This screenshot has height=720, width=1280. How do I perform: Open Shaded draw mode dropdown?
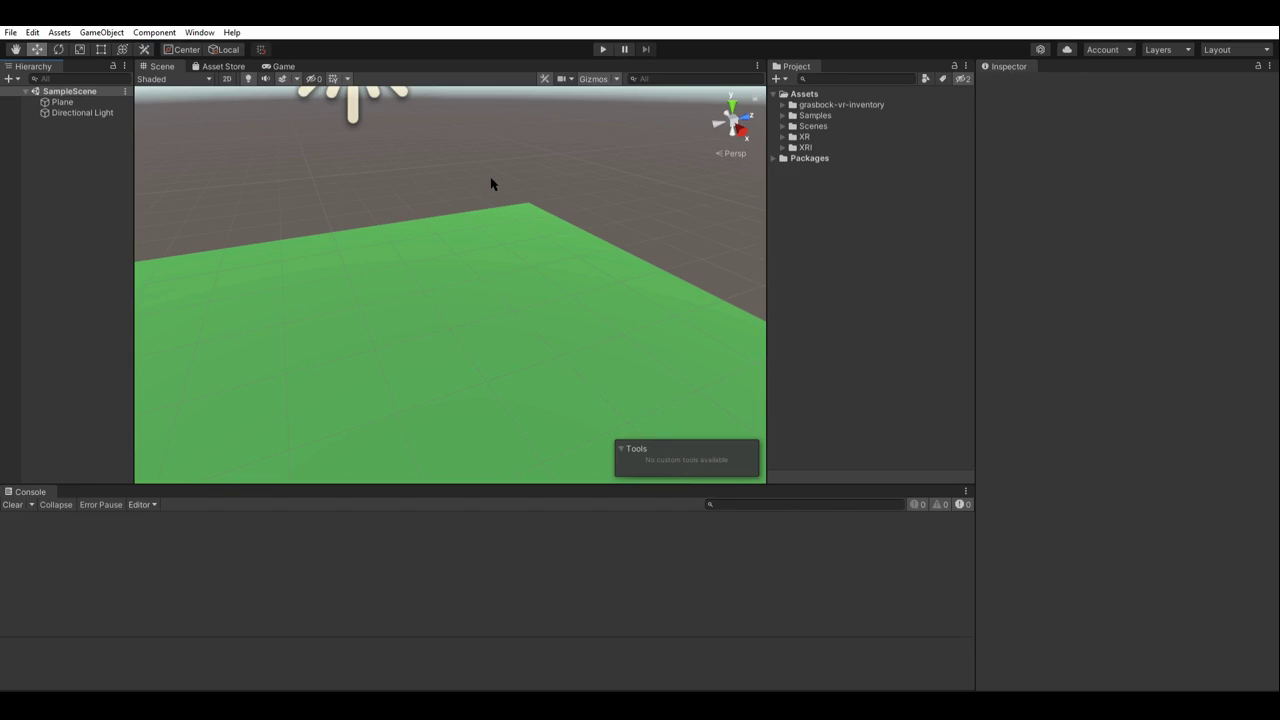pyautogui.click(x=175, y=79)
